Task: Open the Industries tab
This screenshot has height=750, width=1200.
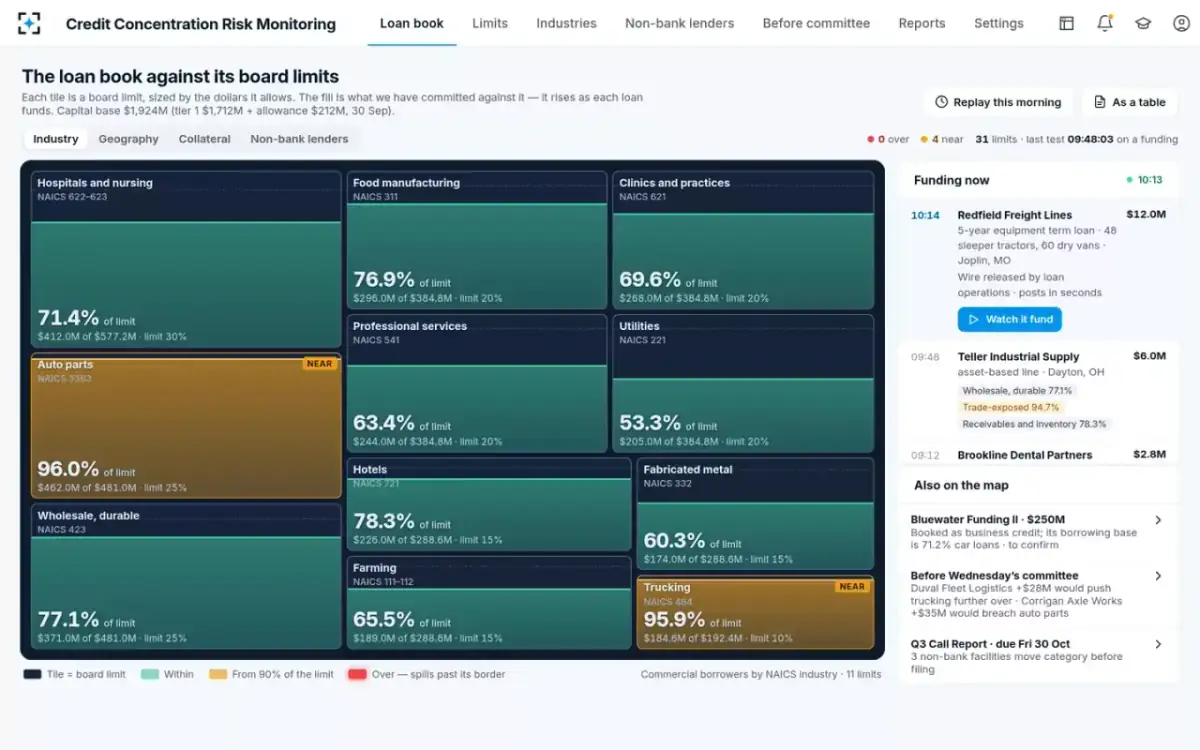Action: tap(566, 23)
